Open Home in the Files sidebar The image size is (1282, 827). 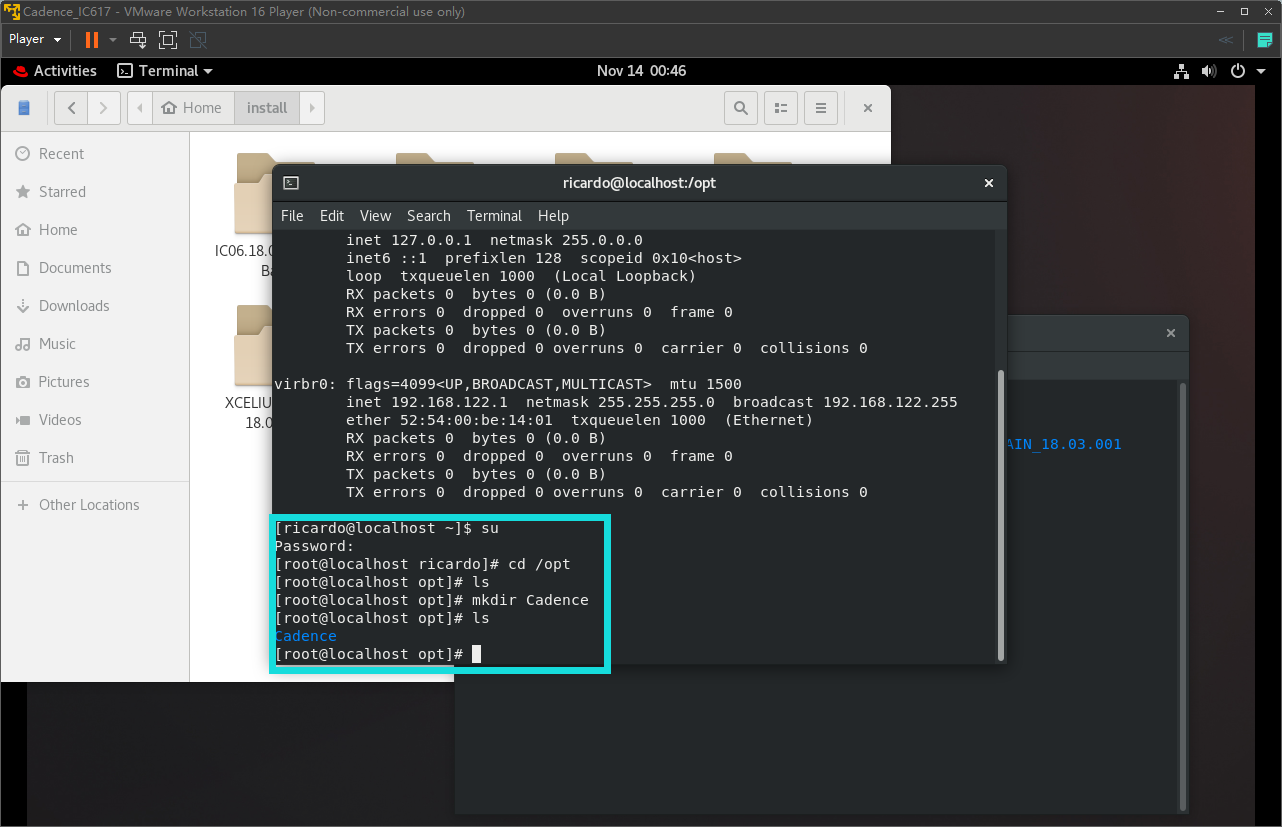pos(95,230)
